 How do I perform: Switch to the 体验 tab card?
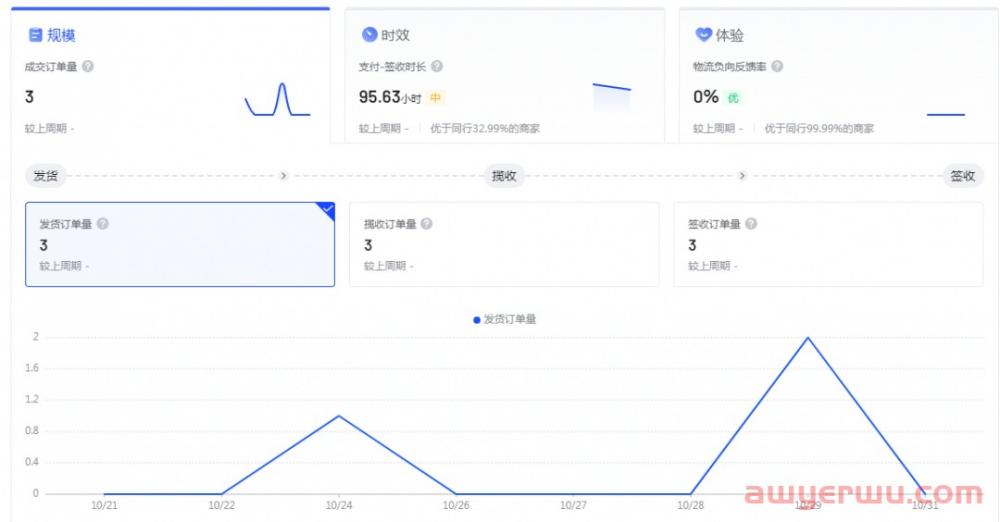coord(839,75)
